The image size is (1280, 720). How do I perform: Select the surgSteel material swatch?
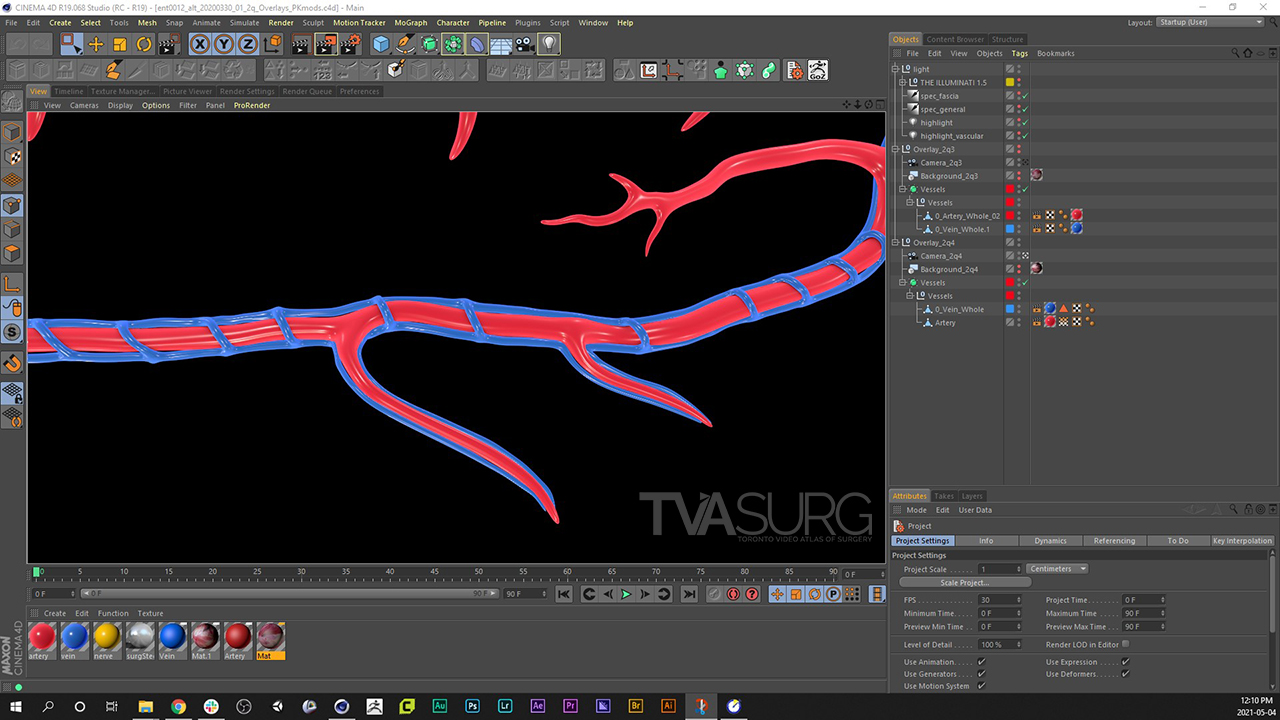point(139,640)
